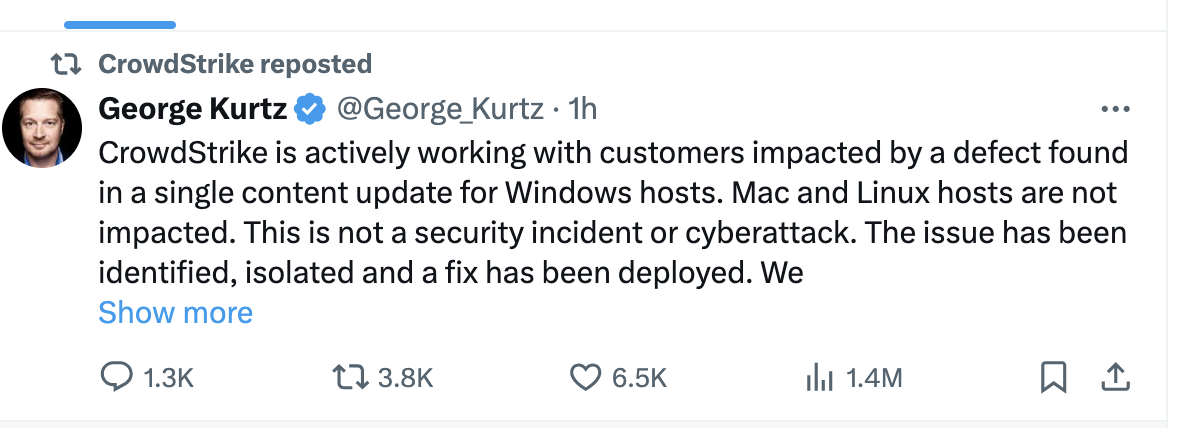Image resolution: width=1188 pixels, height=428 pixels.
Task: Click George Kurtz's profile photo
Action: pos(41,127)
